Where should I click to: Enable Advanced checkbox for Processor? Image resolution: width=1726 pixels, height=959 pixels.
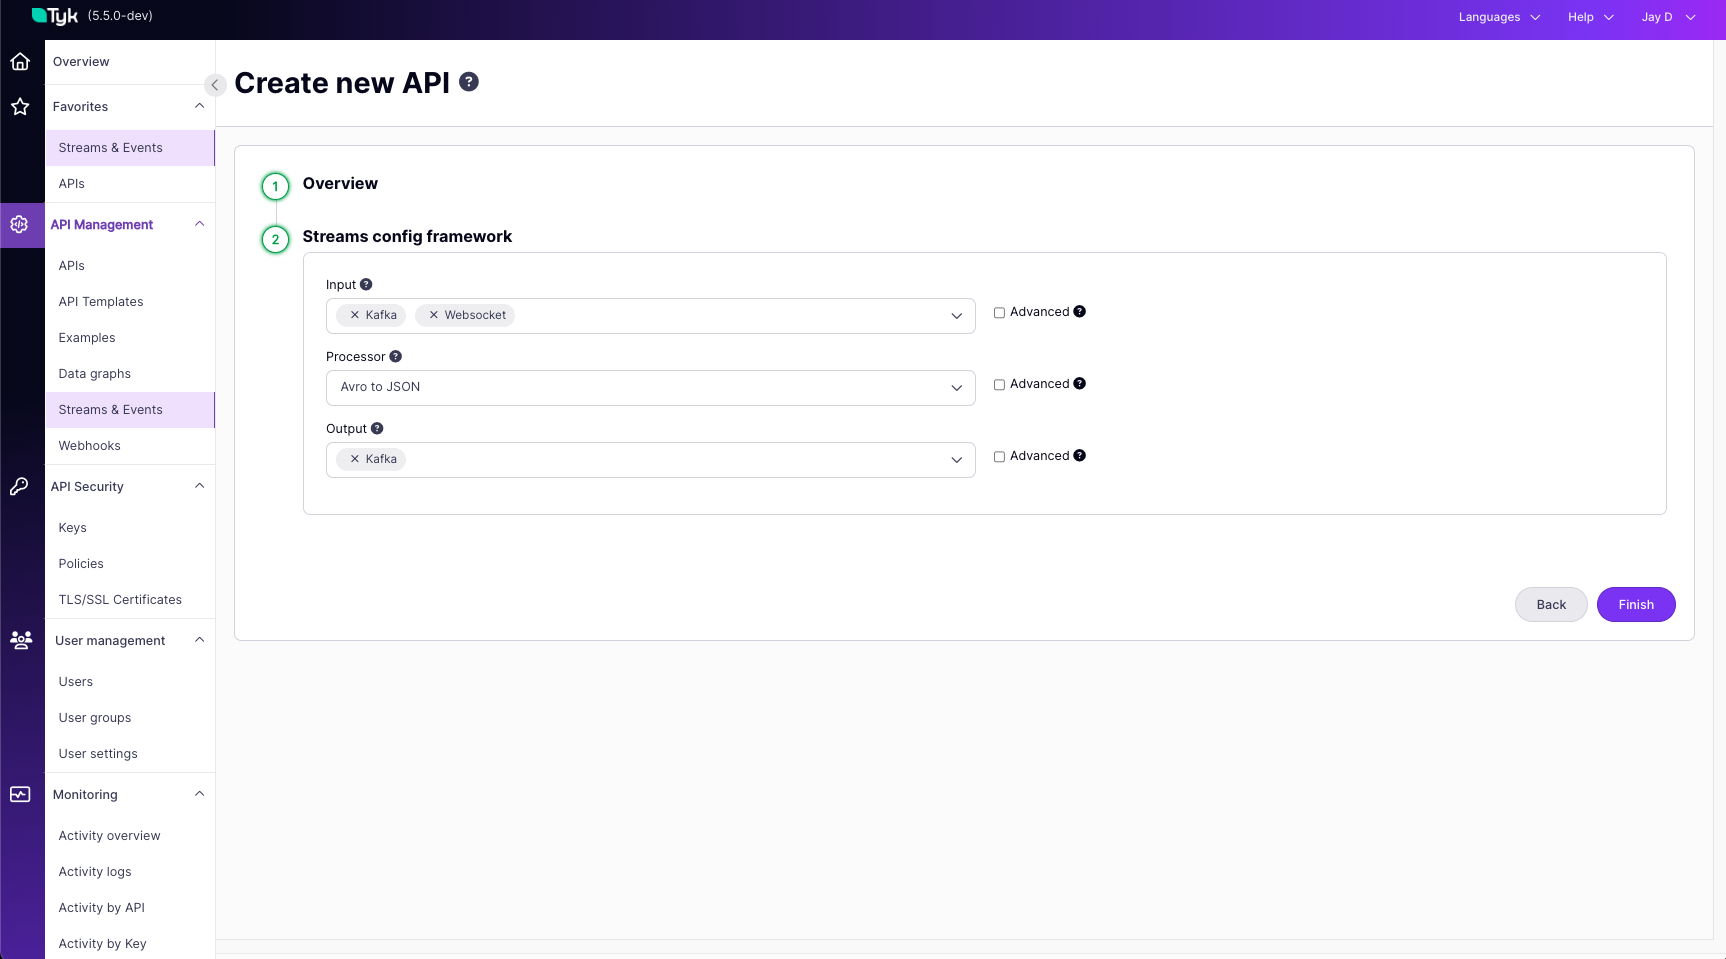click(999, 385)
